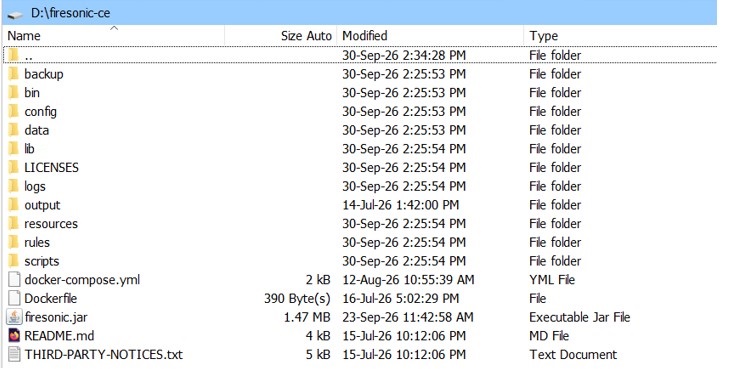Select the output folder icon
750x369 pixels.
14,204
